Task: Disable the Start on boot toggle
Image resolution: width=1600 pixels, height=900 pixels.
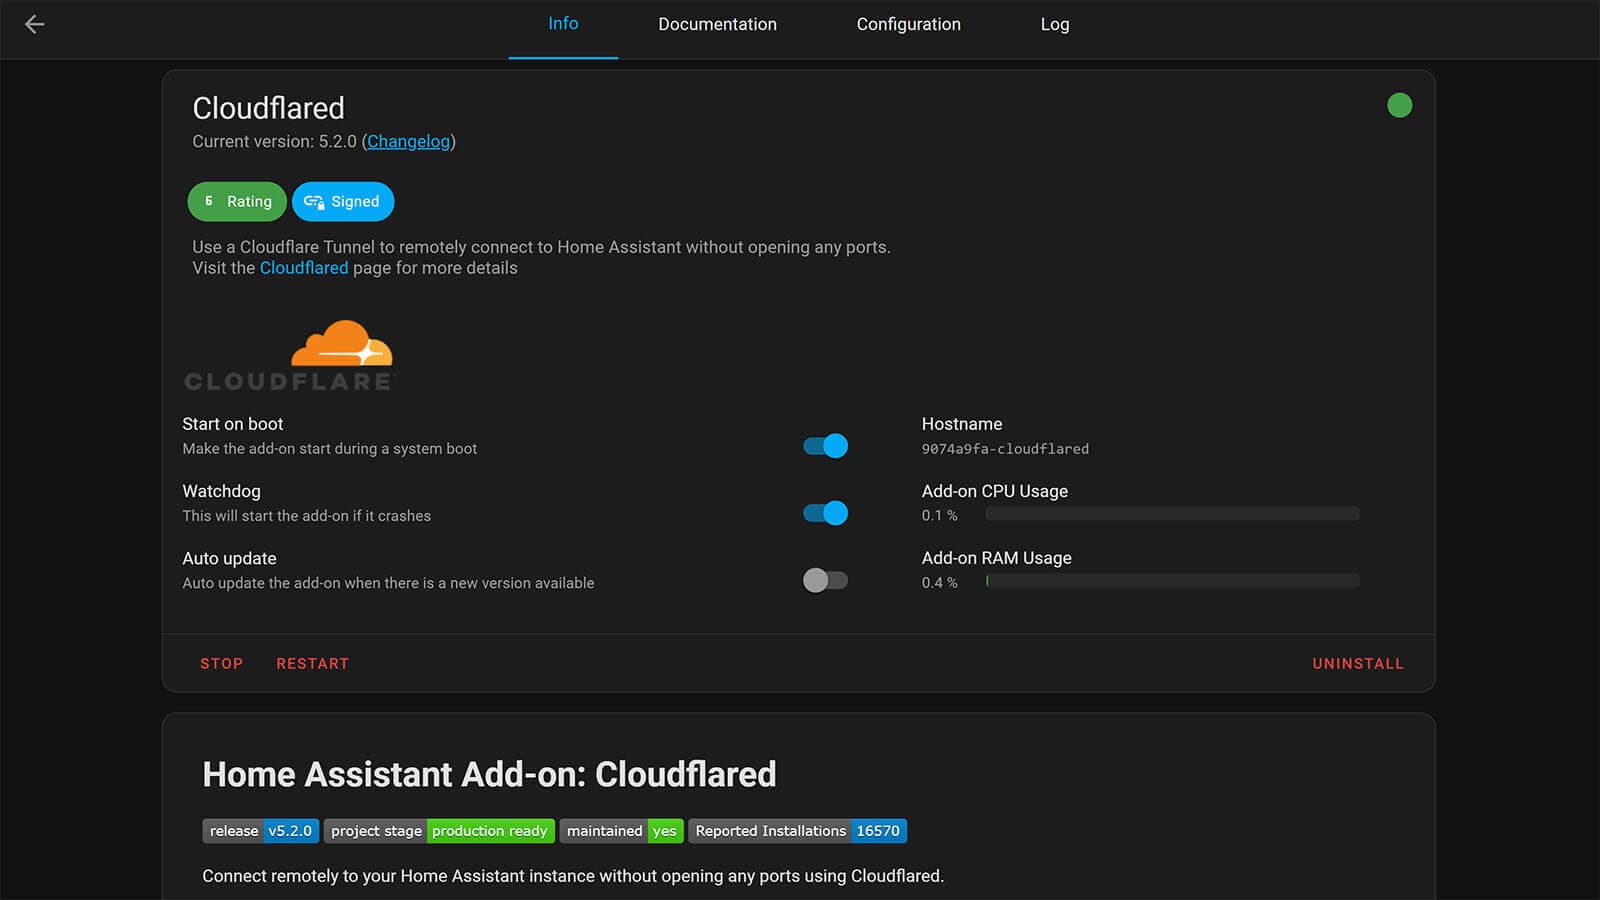Action: click(x=824, y=445)
